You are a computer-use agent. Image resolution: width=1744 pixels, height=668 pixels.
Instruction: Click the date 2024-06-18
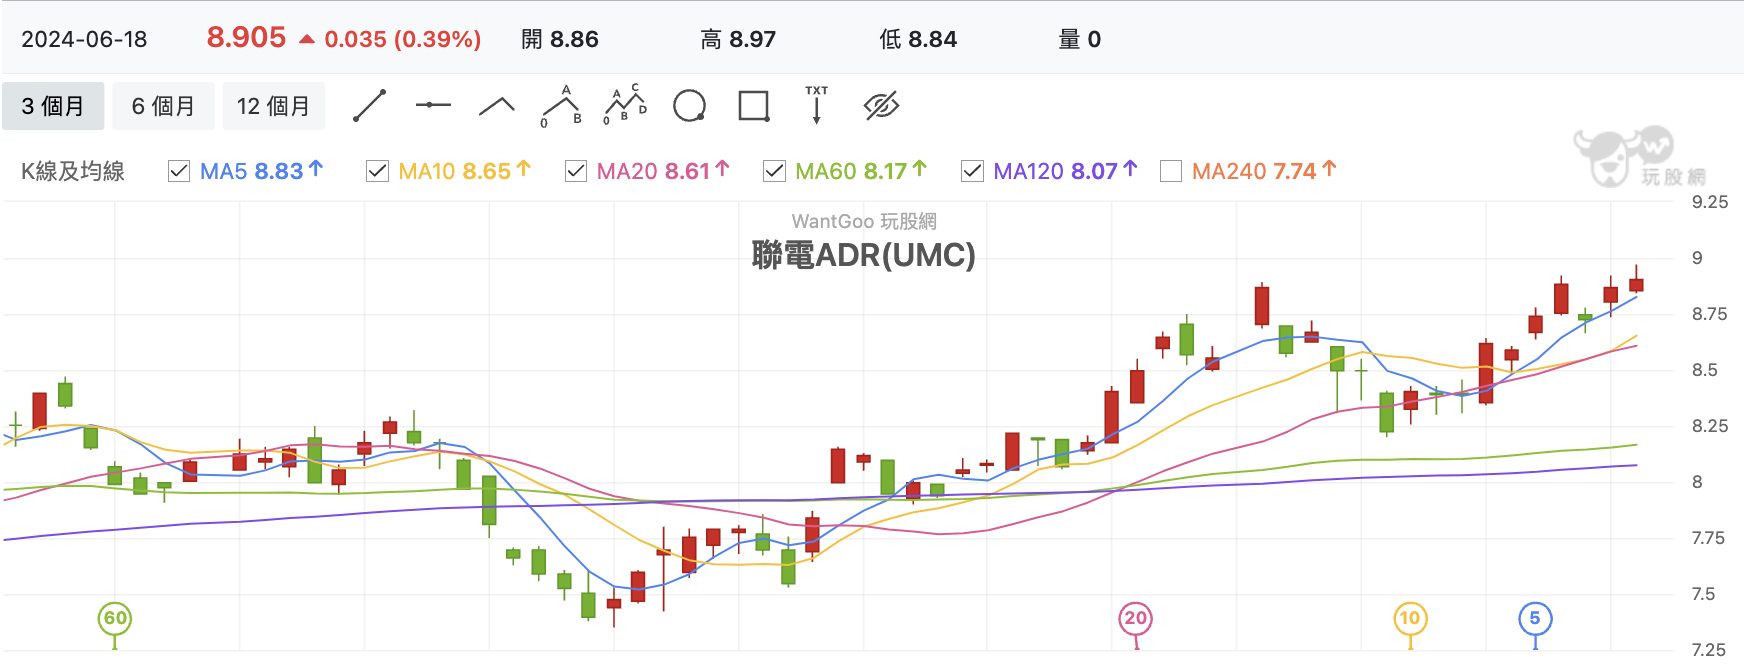pyautogui.click(x=84, y=39)
